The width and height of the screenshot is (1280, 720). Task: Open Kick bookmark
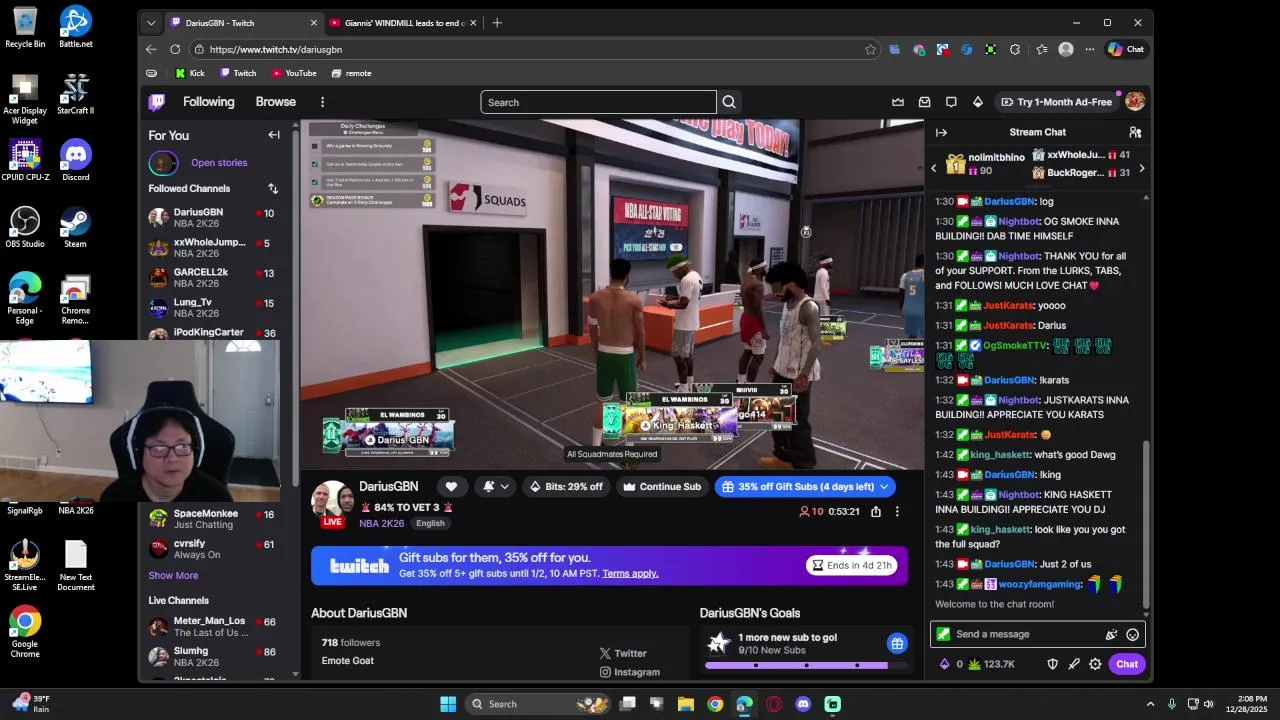point(190,73)
